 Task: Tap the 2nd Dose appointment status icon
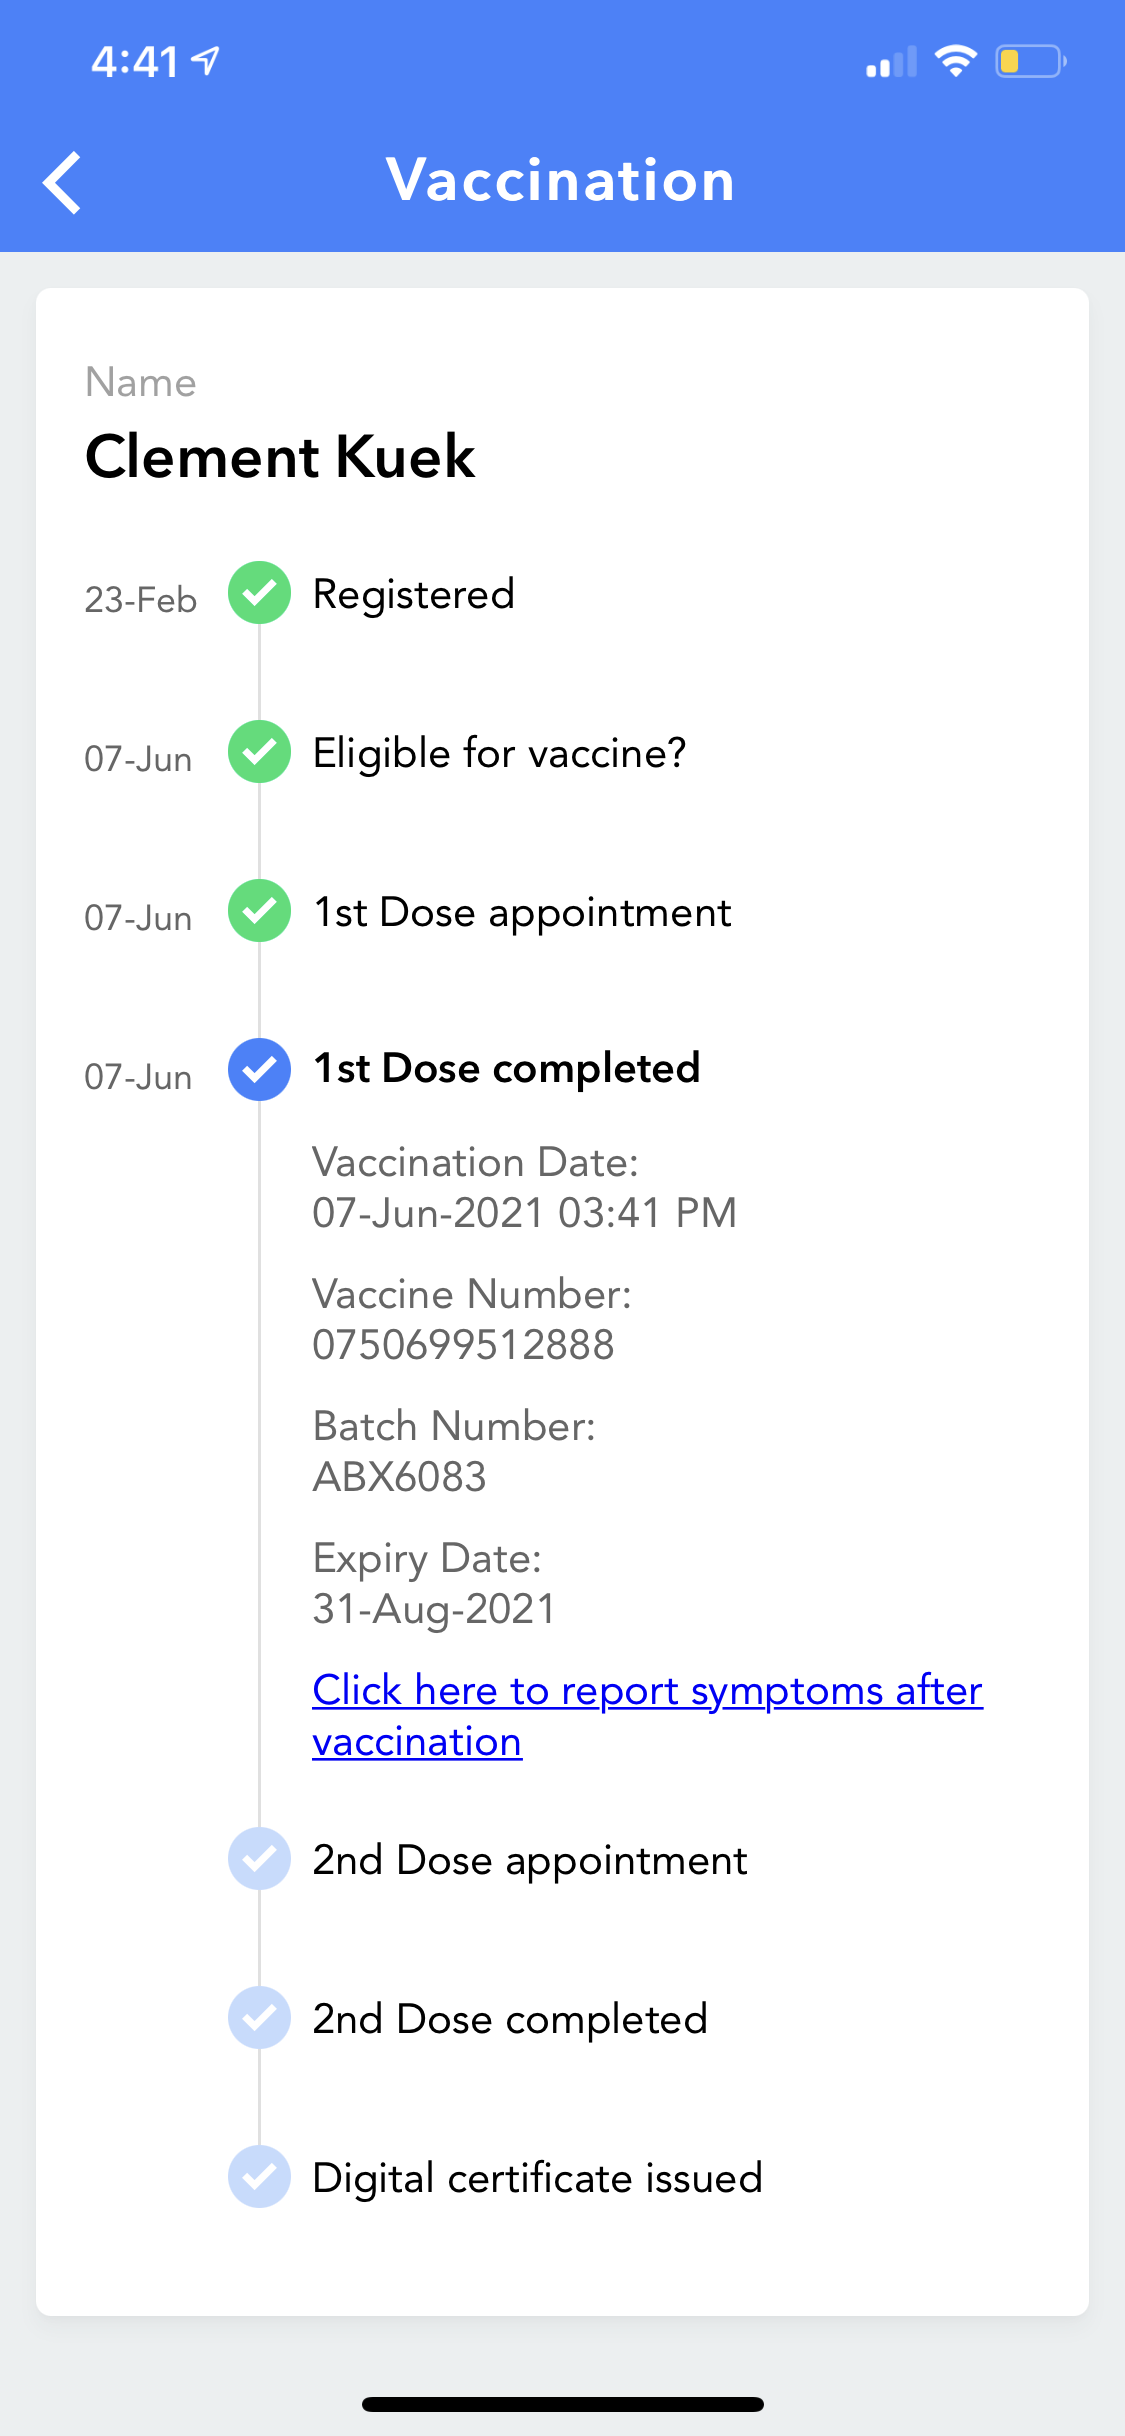(259, 1859)
